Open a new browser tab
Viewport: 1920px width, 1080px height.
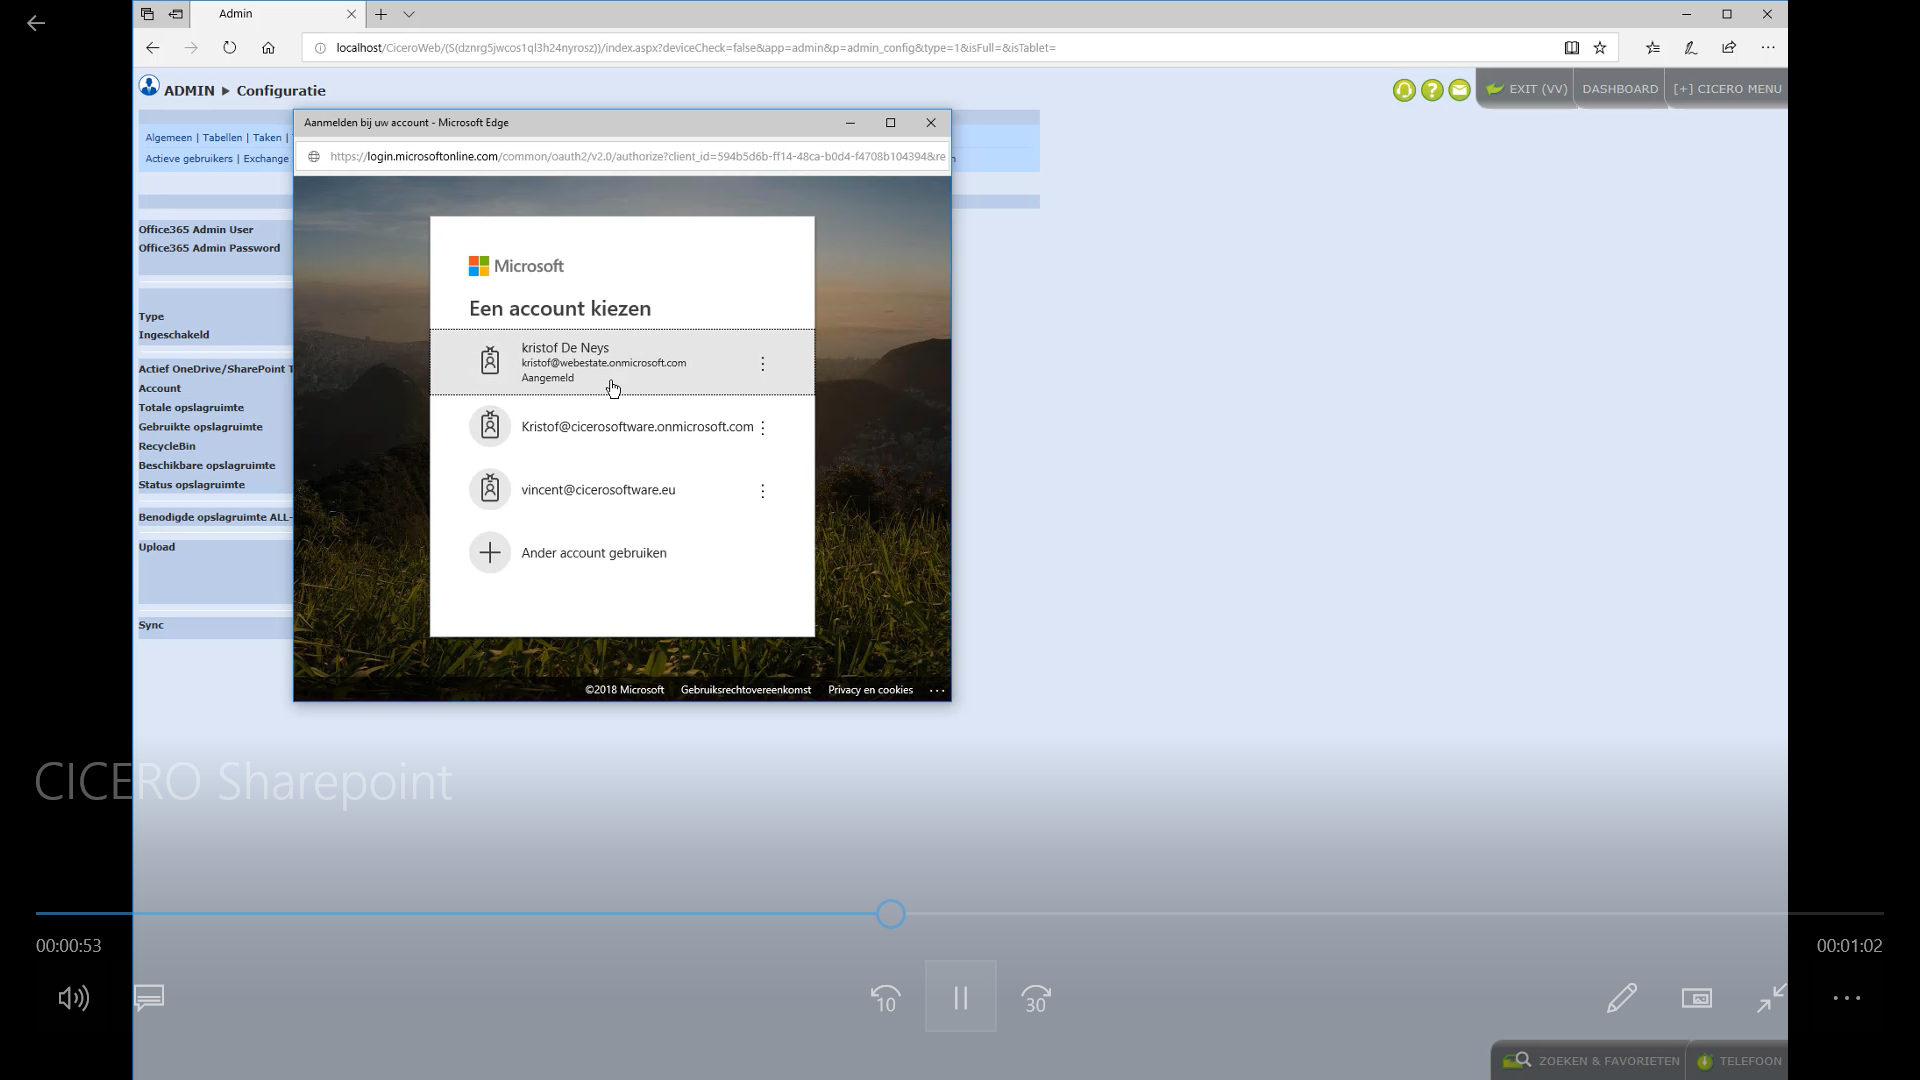pos(381,14)
